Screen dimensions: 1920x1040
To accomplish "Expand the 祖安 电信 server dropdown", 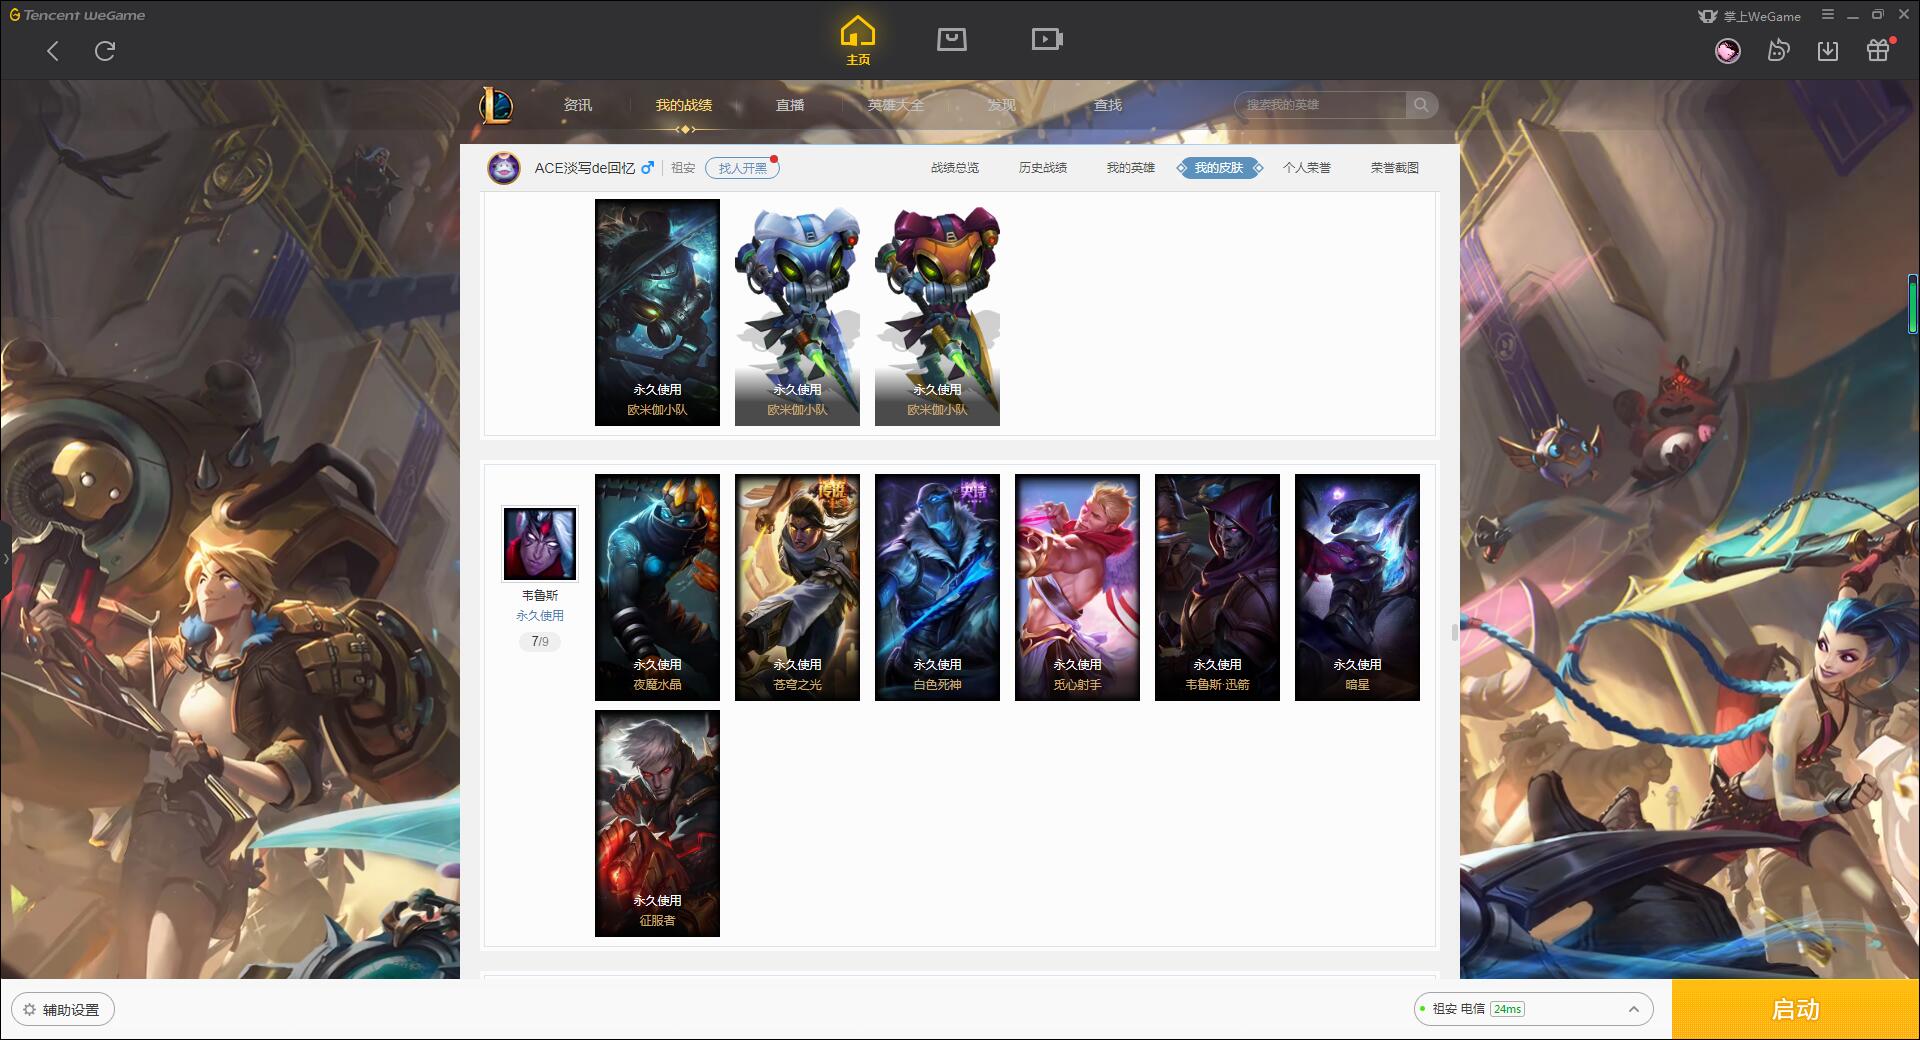I will tap(1533, 1009).
